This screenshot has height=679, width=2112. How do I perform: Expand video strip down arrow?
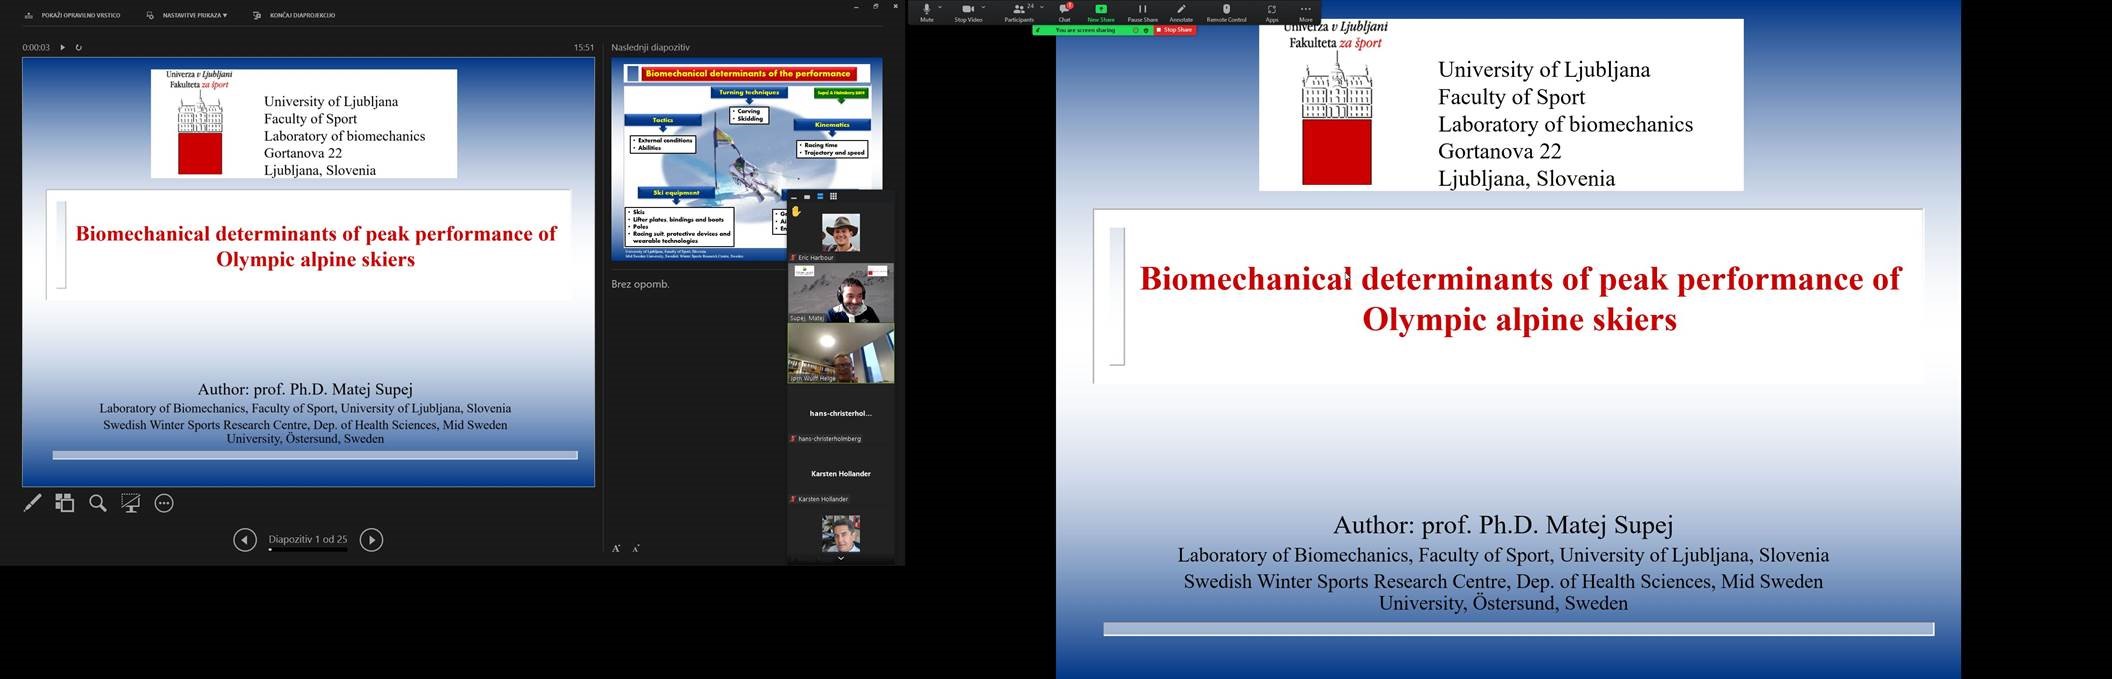tap(841, 558)
